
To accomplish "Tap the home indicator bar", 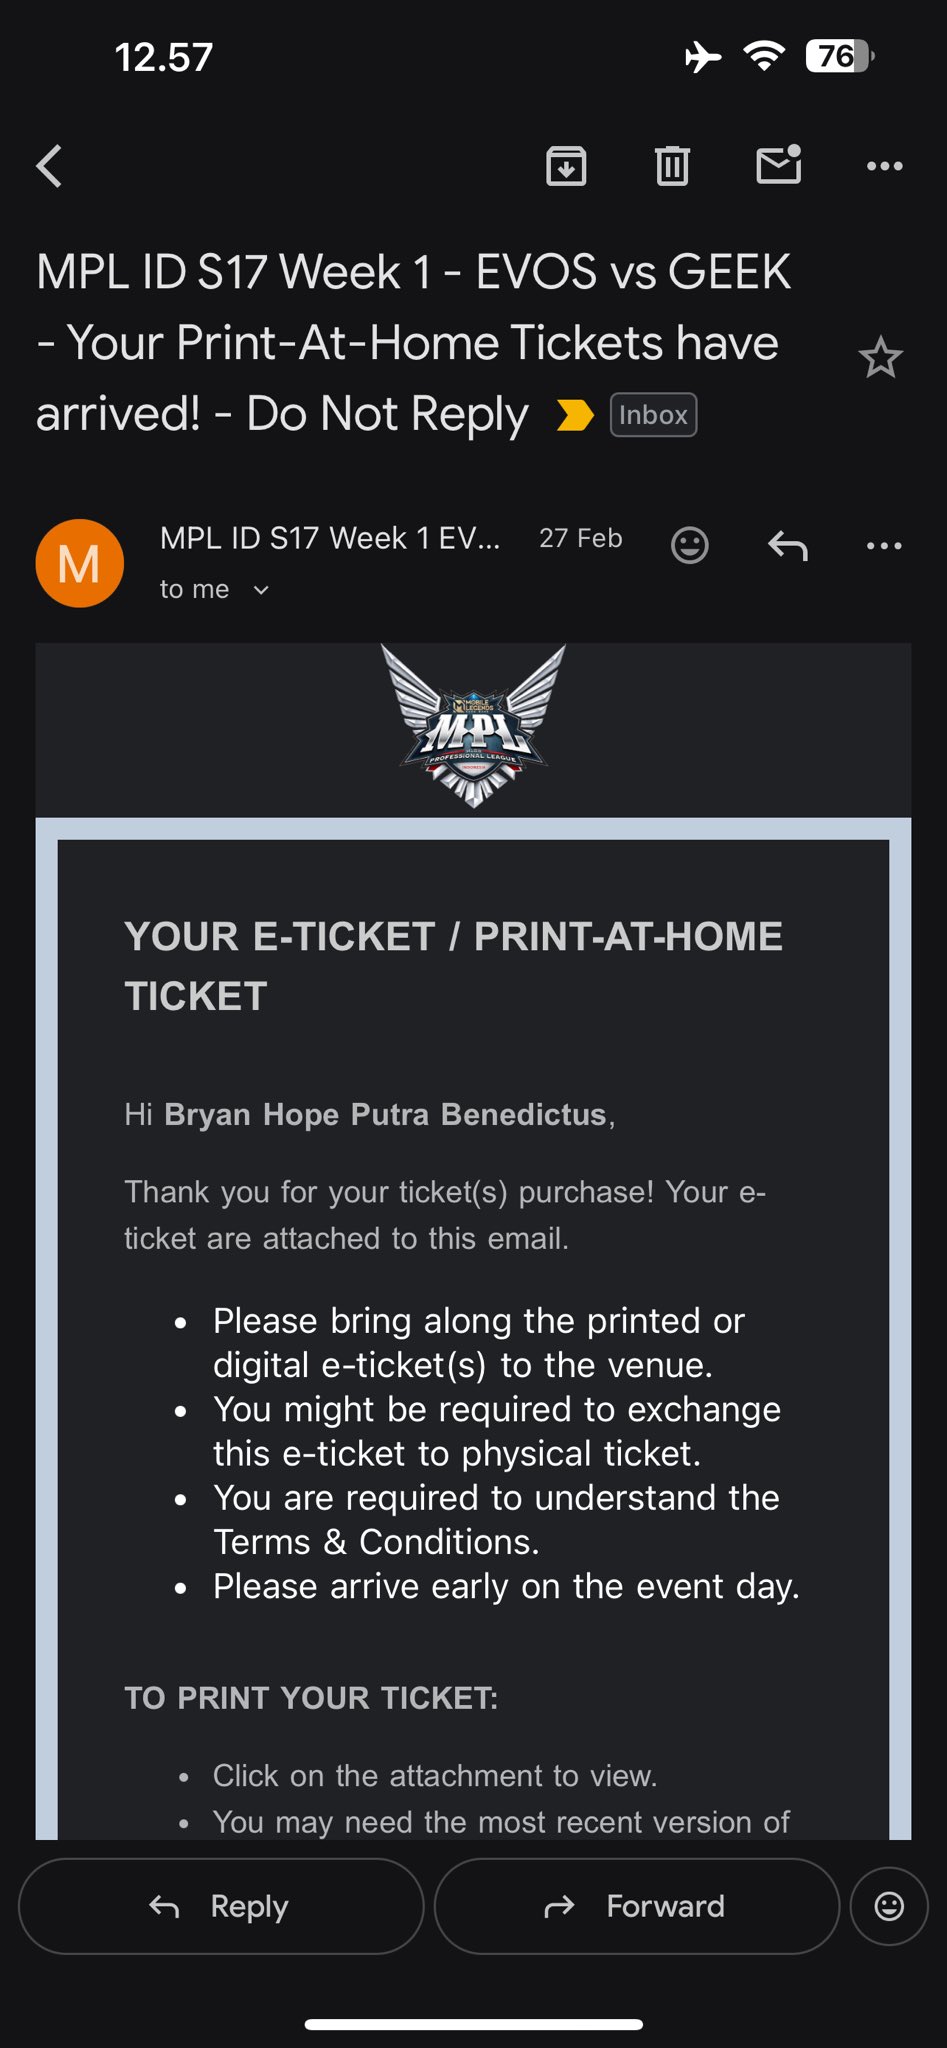I will (x=473, y=2025).
